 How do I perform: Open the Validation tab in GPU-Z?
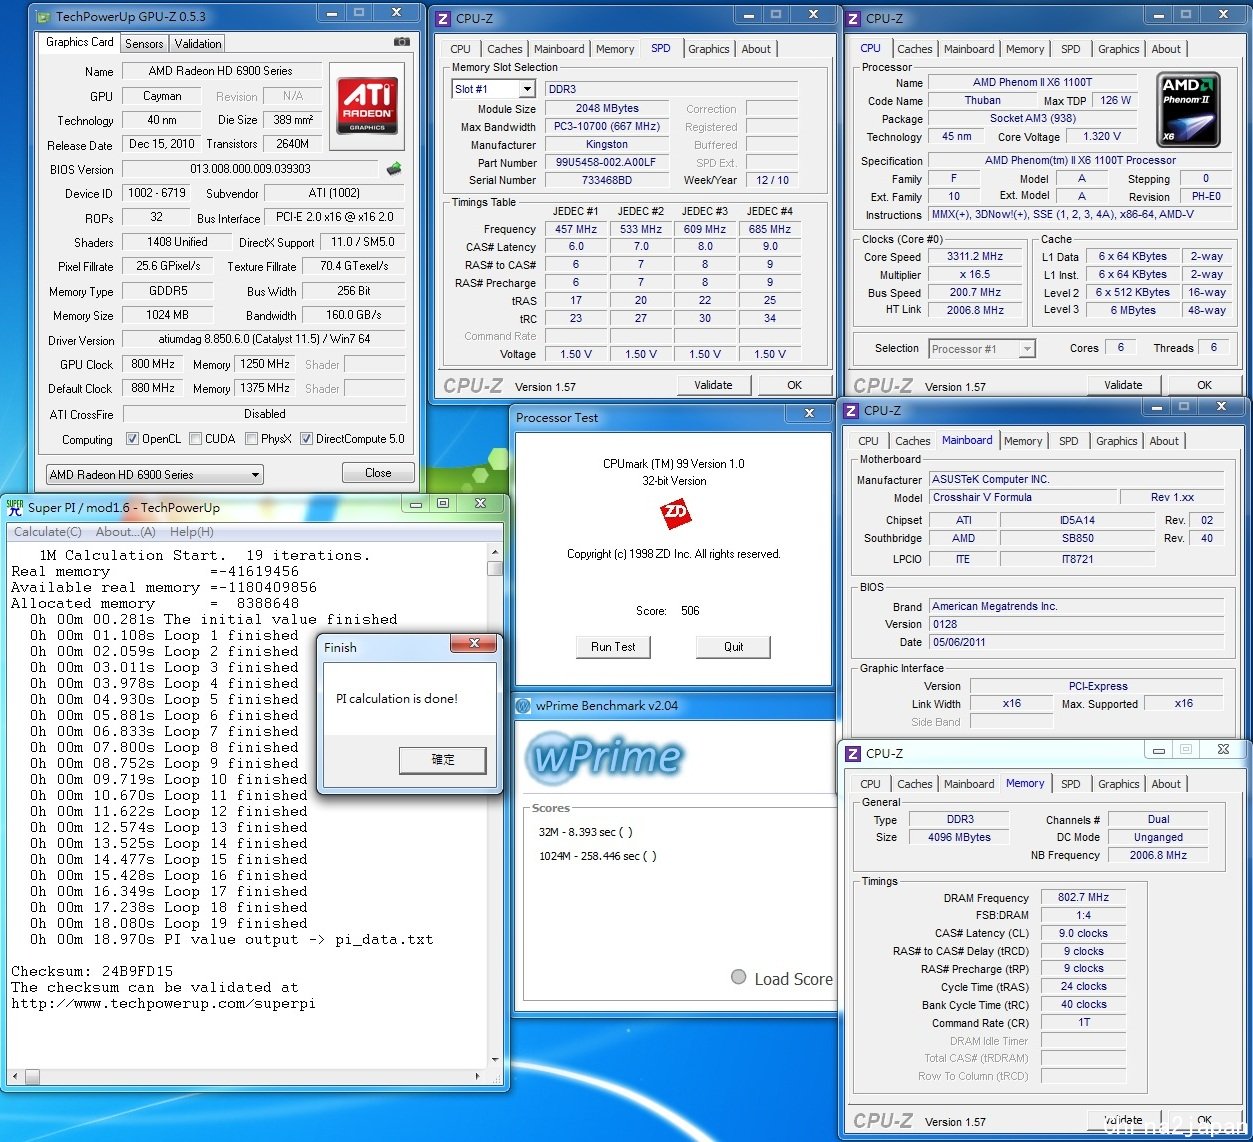point(198,44)
